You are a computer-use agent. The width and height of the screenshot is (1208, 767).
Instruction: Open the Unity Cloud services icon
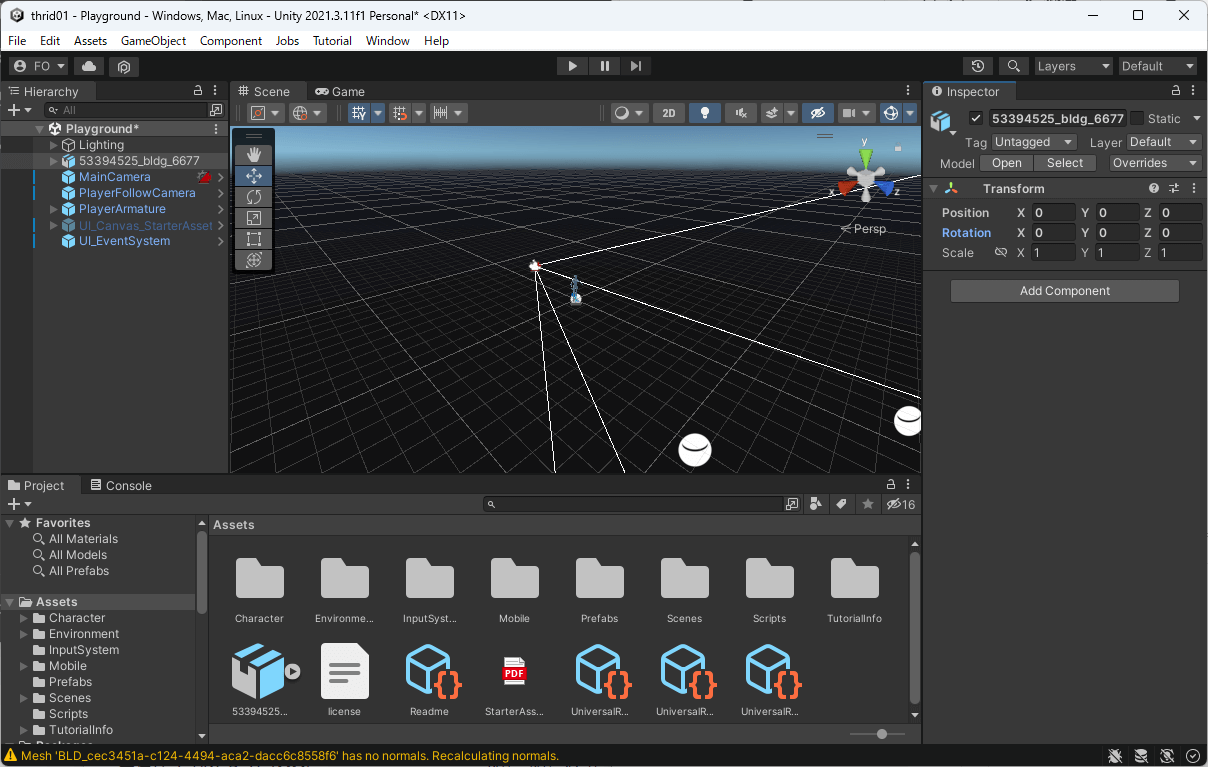pos(89,66)
